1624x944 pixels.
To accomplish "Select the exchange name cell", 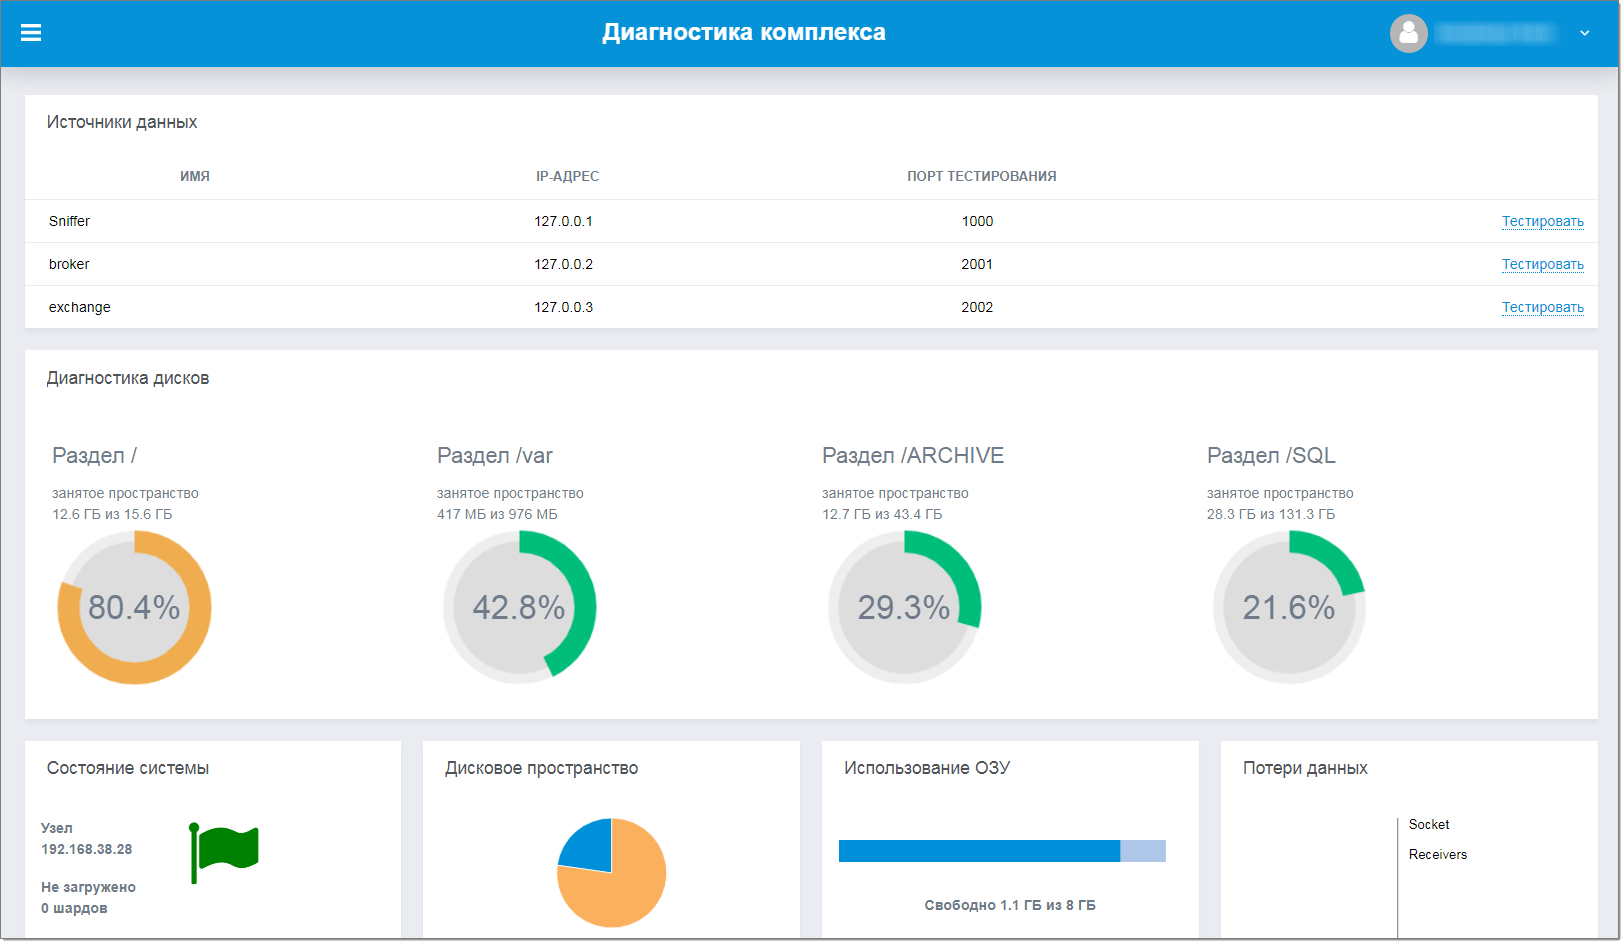I will 80,307.
